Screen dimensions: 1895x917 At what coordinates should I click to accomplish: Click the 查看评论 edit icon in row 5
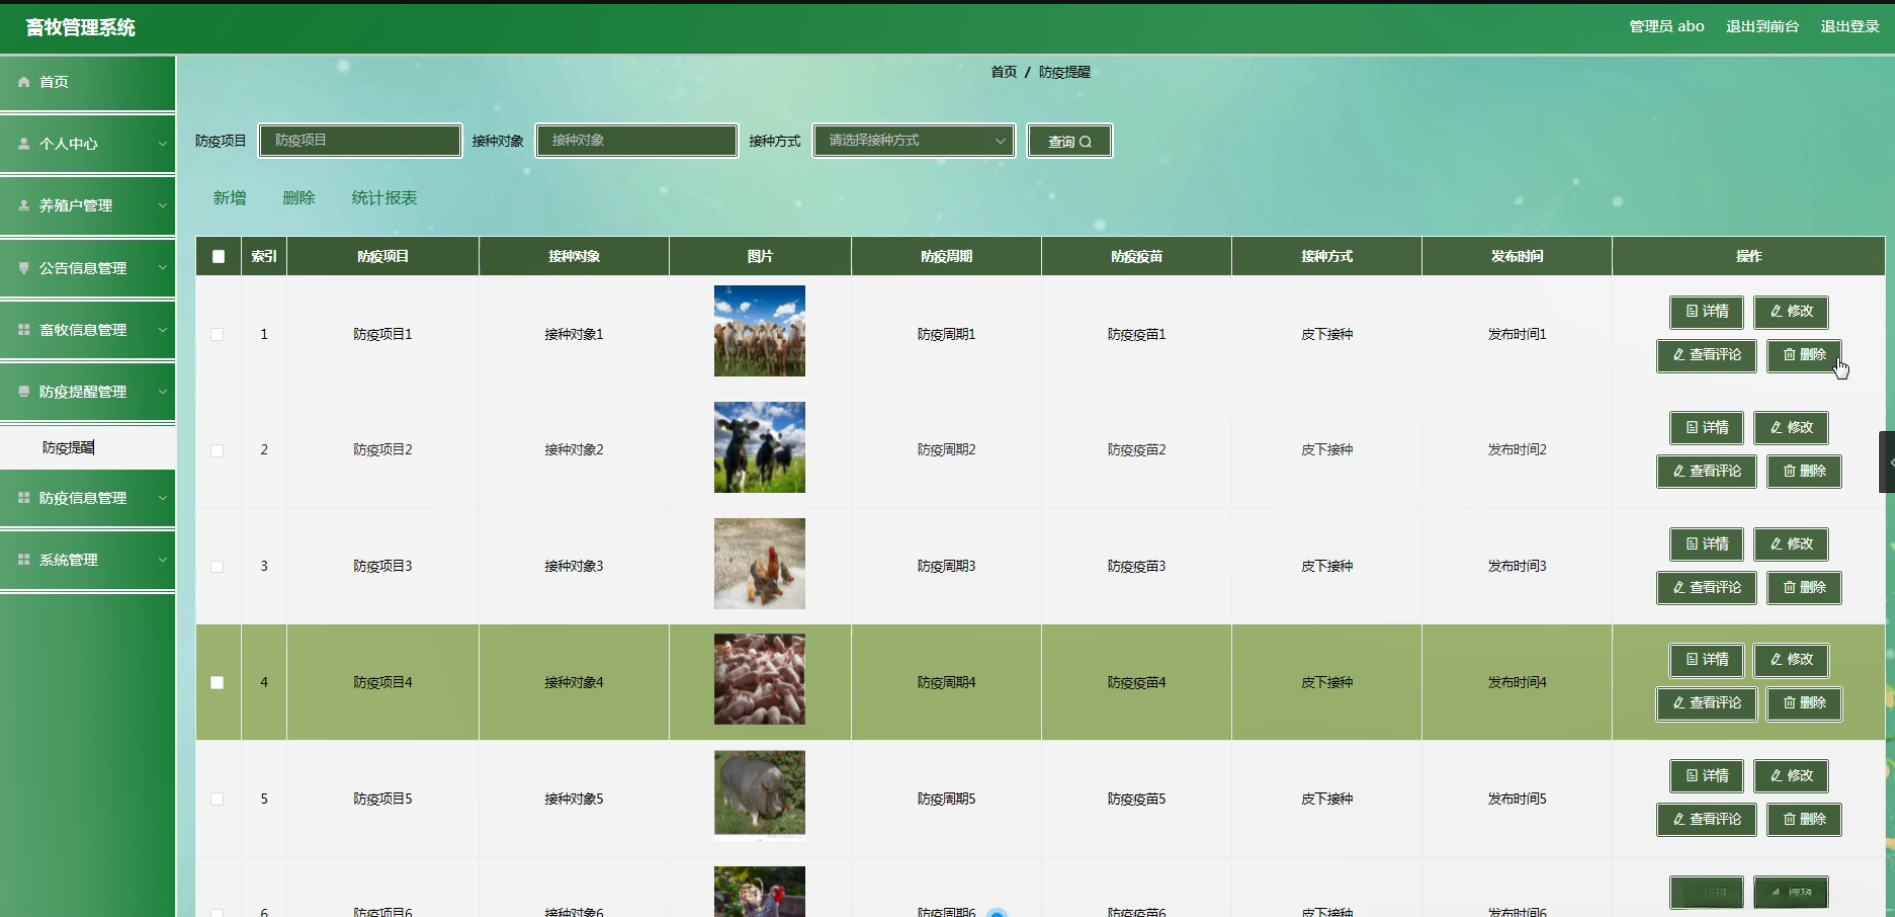click(x=1679, y=819)
